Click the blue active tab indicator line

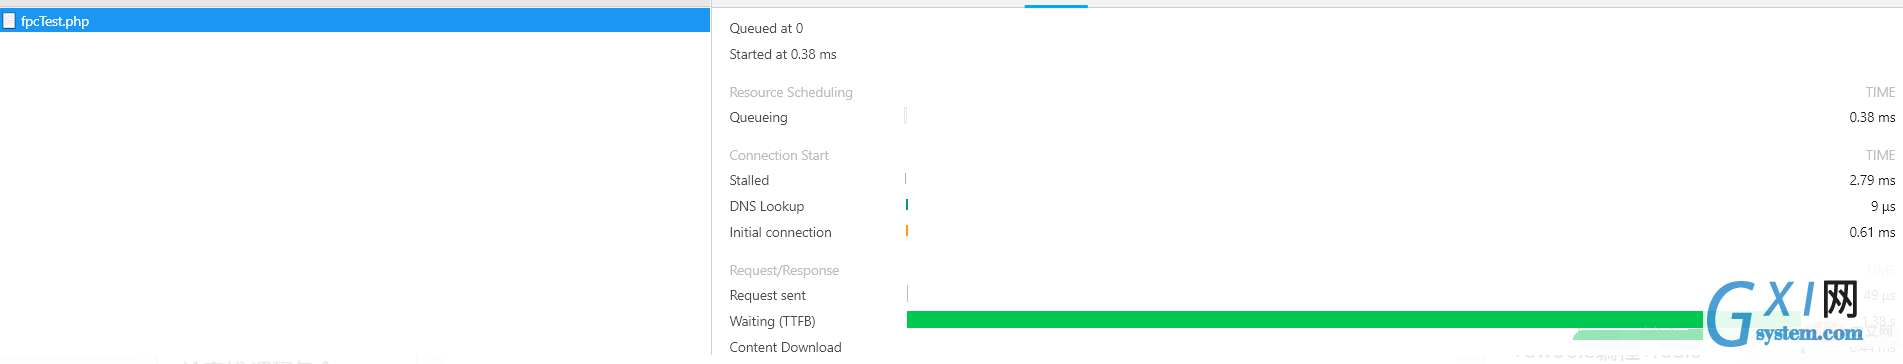tap(1056, 6)
